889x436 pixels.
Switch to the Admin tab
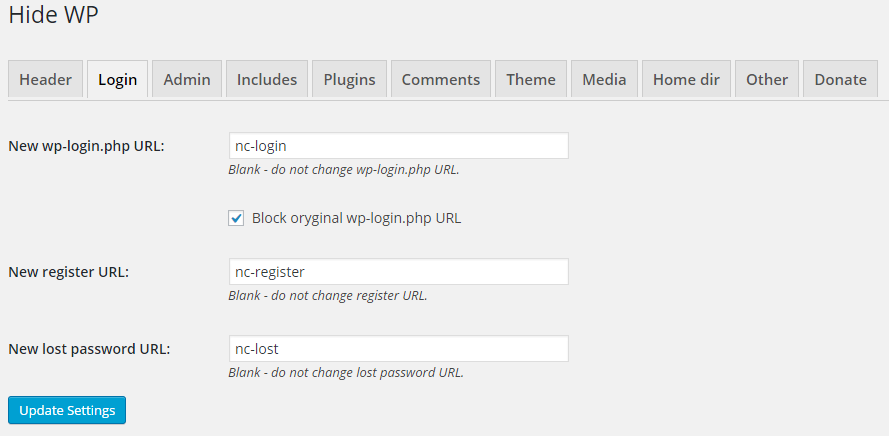pyautogui.click(x=187, y=79)
